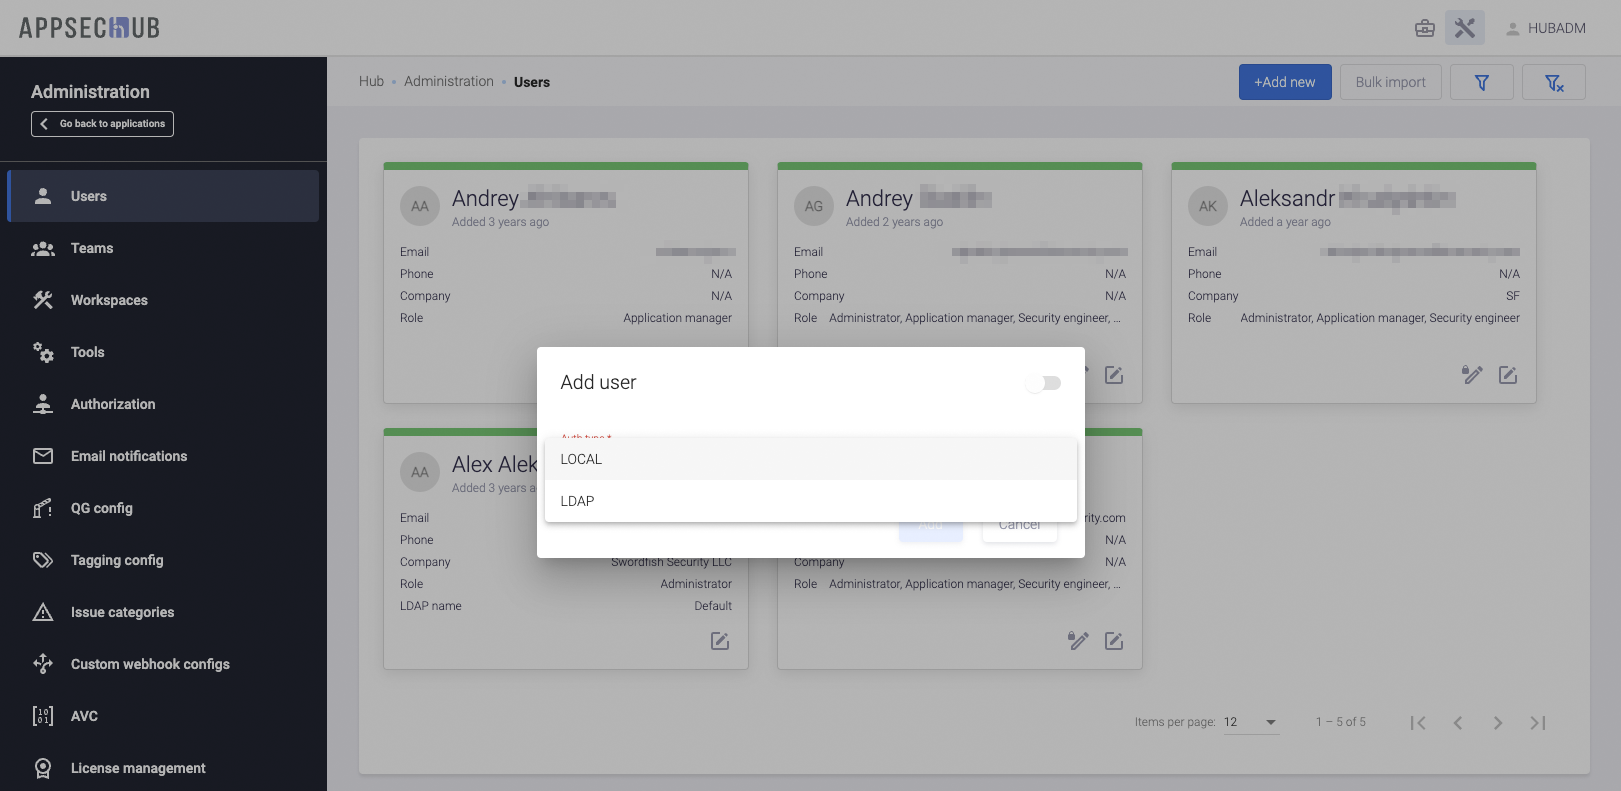Click the pencil-key icon on Aleksandr's card
Image resolution: width=1621 pixels, height=791 pixels.
(1472, 375)
